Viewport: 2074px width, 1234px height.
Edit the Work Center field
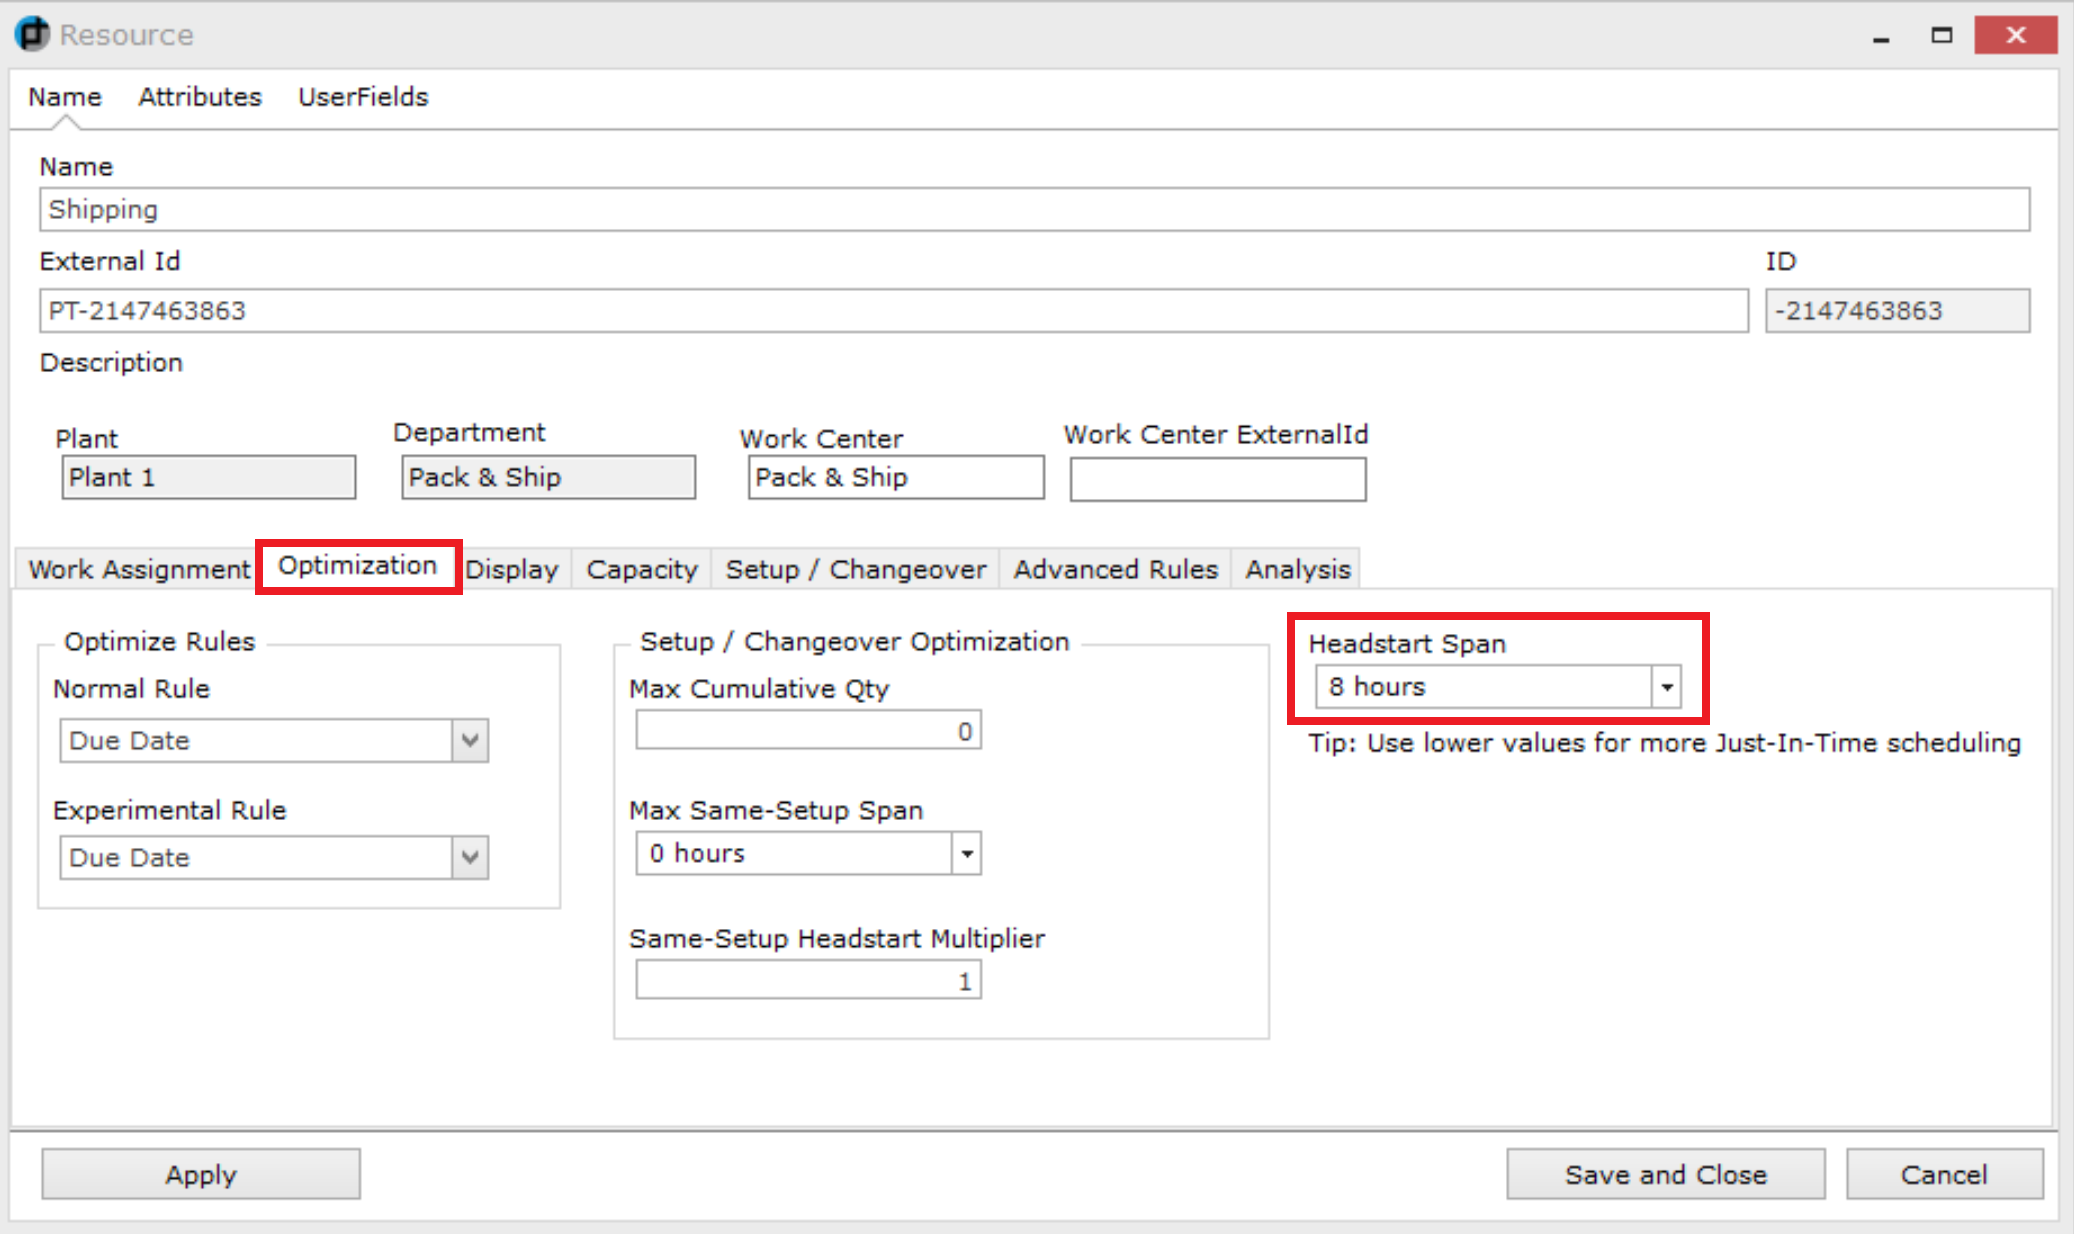tap(896, 477)
